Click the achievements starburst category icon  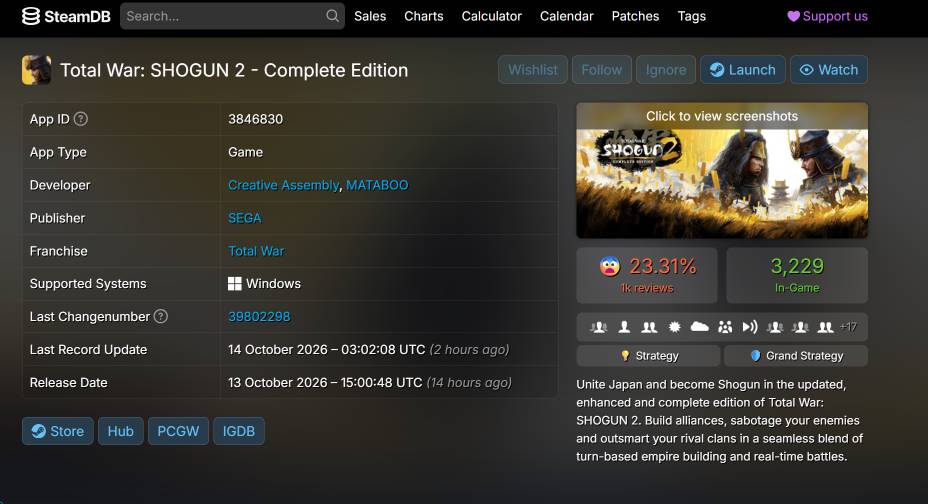pyautogui.click(x=674, y=327)
